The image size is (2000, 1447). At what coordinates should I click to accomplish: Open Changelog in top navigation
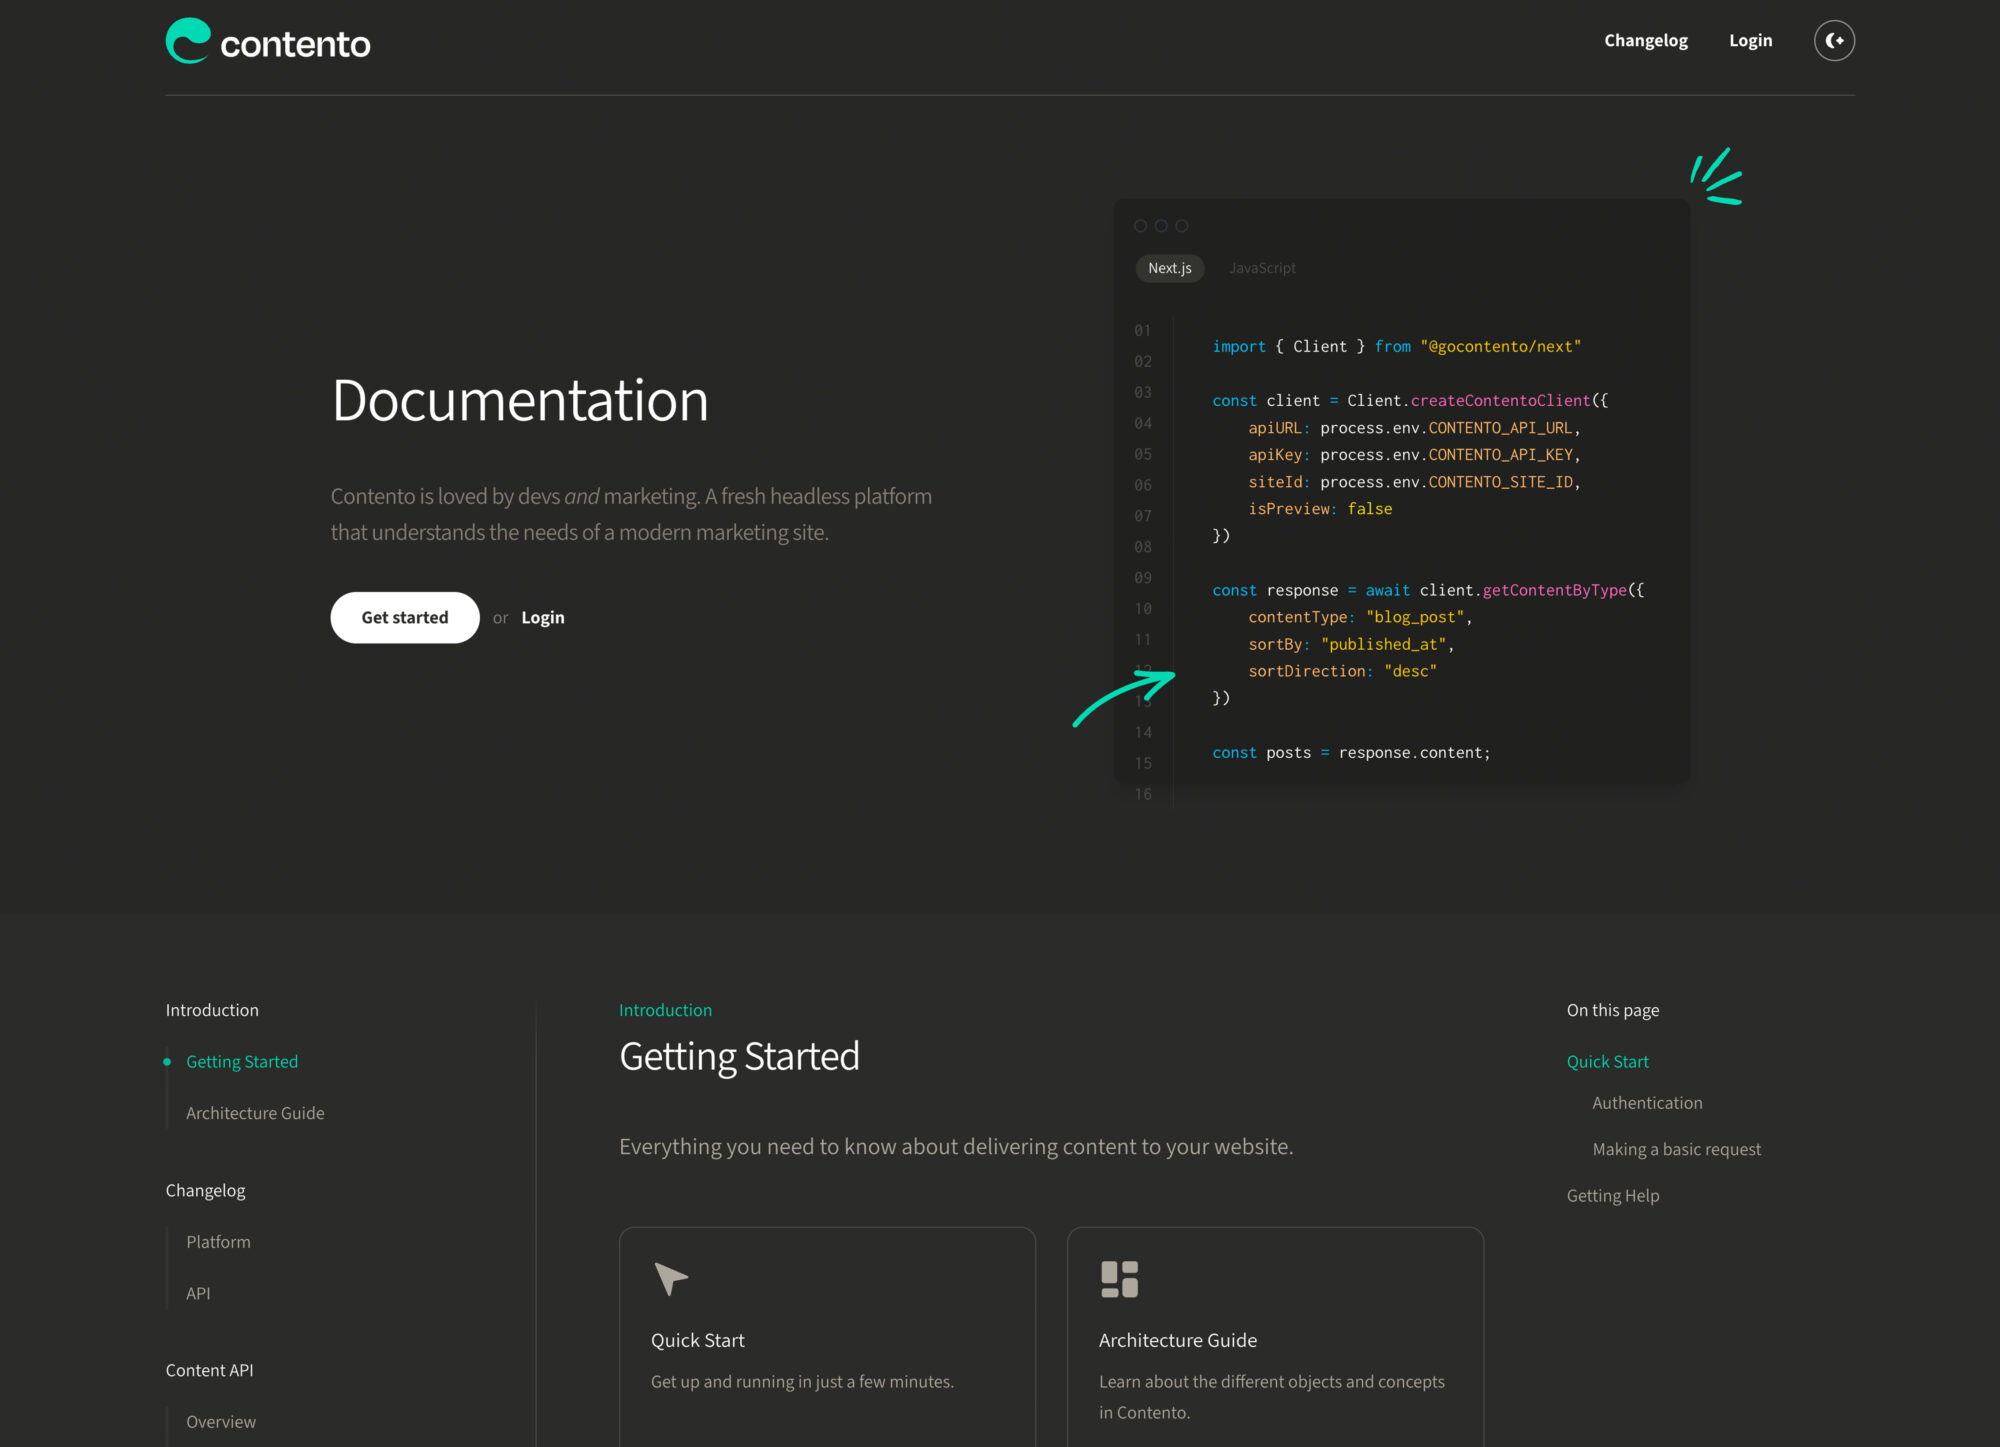(1645, 41)
